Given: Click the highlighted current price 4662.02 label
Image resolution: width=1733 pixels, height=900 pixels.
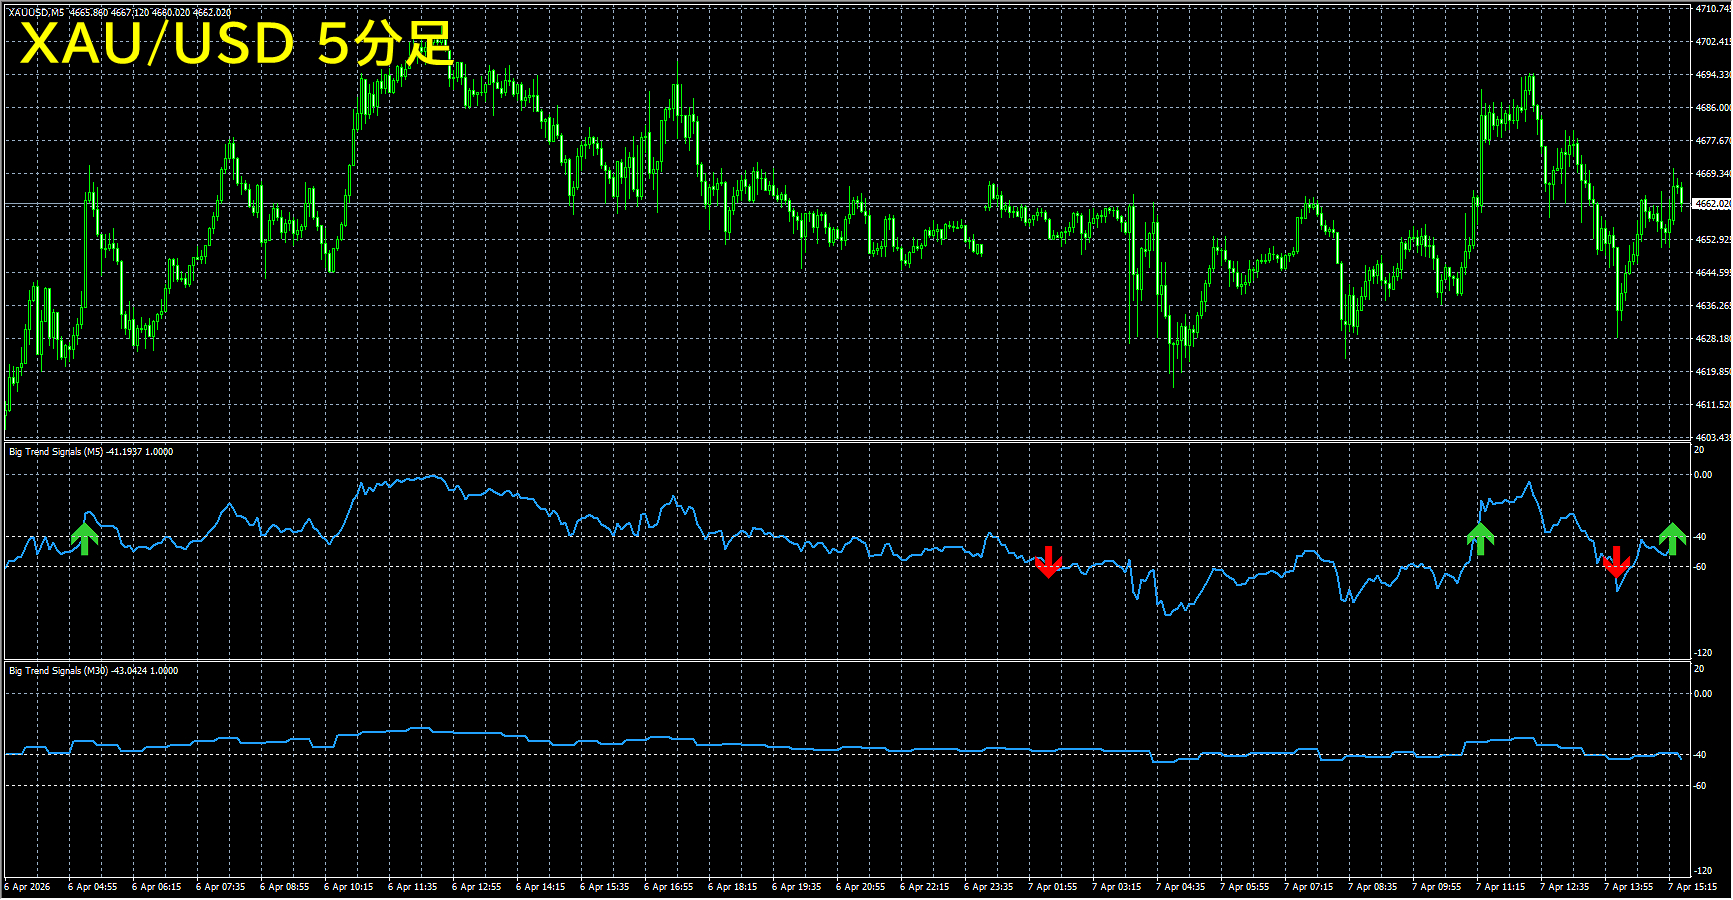Looking at the screenshot, I should (x=1711, y=204).
